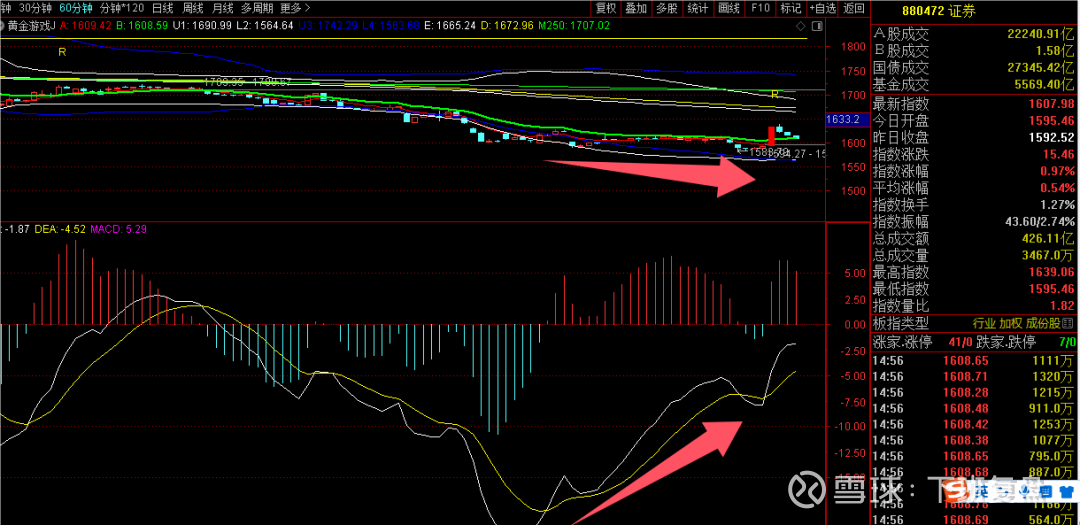The image size is (1080, 525).
Task: Click the 国债成交 value 27345.42亿
Action: point(1039,68)
